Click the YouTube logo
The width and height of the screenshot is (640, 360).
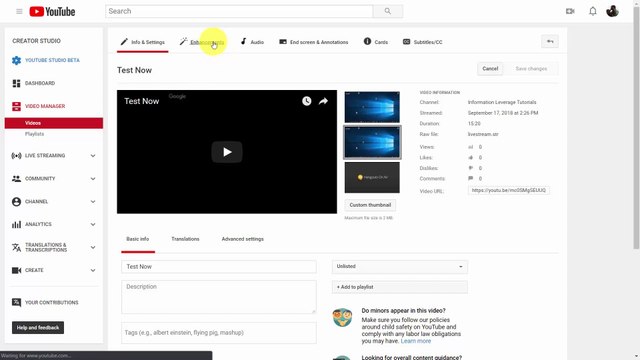(x=52, y=11)
